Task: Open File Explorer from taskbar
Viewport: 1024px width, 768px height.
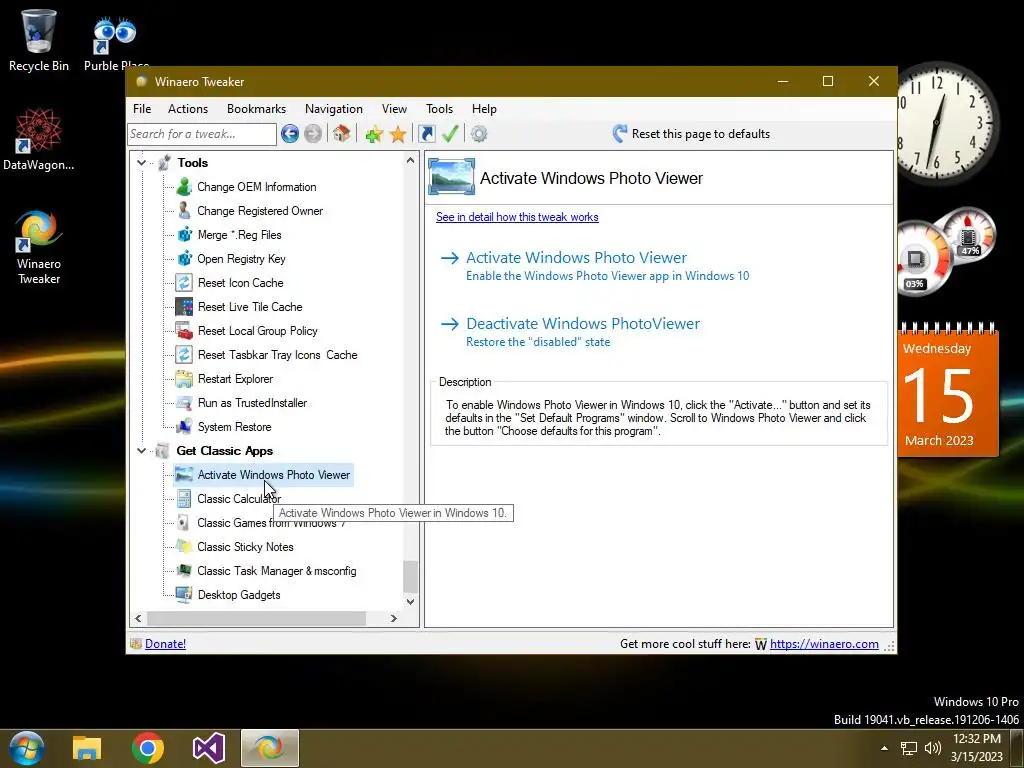Action: (87, 748)
